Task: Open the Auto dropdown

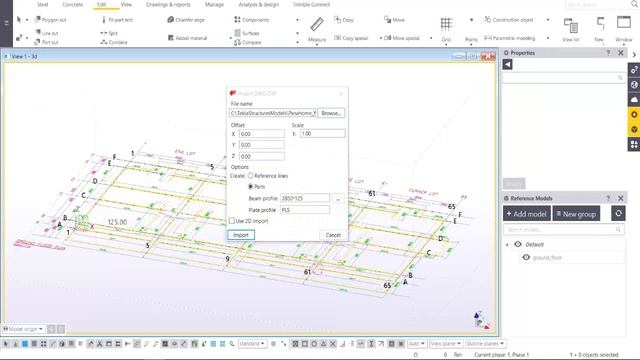Action: click(x=417, y=344)
